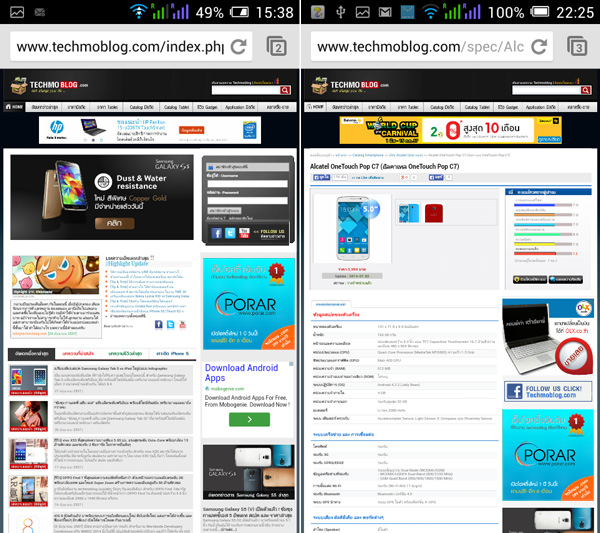Click left yellow button under rating panel
Viewport: 600px width, 533px height.
tap(530, 280)
